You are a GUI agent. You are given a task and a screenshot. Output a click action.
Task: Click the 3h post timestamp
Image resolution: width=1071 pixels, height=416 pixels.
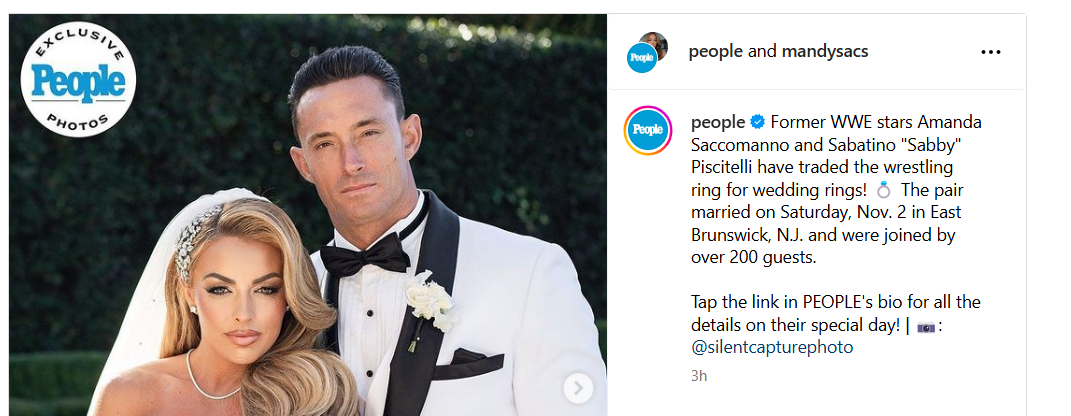click(x=699, y=376)
